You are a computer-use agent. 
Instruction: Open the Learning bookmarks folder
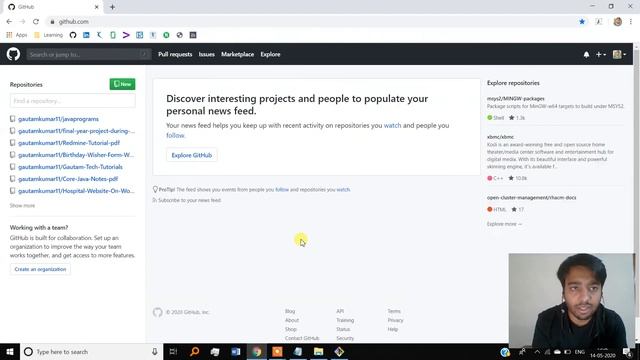tap(49, 35)
